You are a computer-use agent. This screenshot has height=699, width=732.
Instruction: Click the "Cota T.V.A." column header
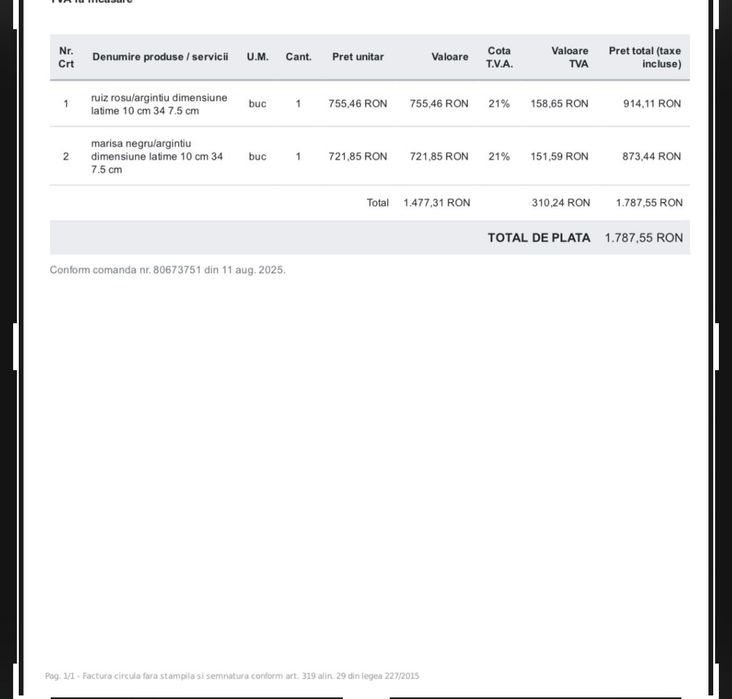click(x=499, y=57)
